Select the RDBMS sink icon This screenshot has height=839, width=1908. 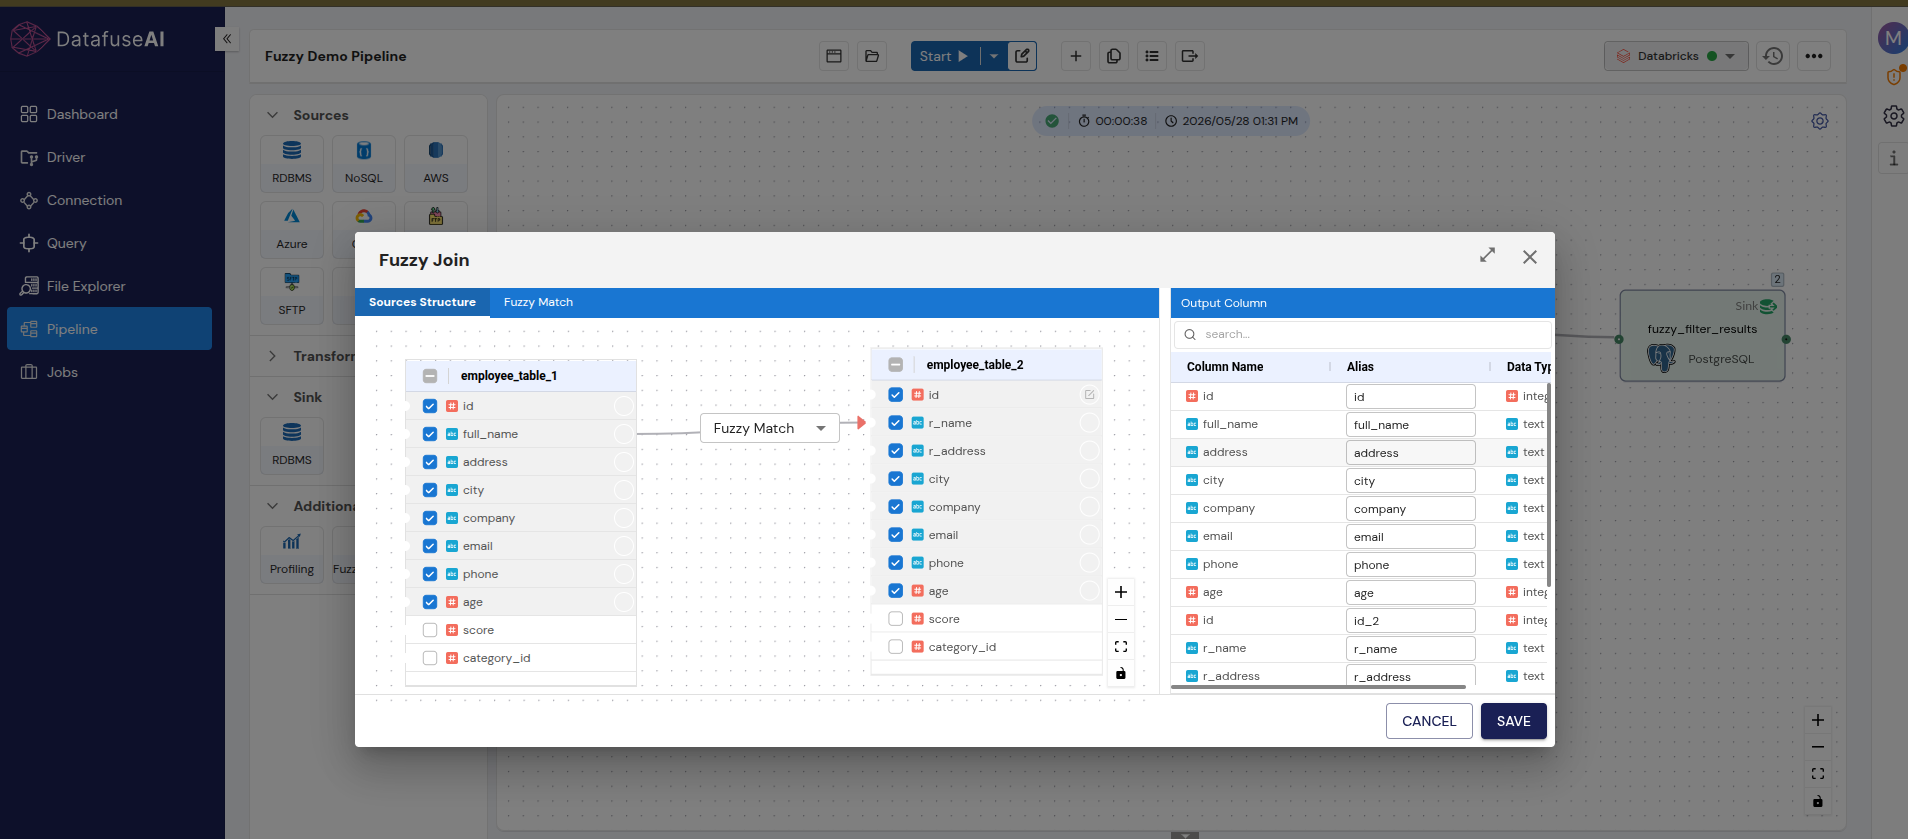(x=292, y=445)
